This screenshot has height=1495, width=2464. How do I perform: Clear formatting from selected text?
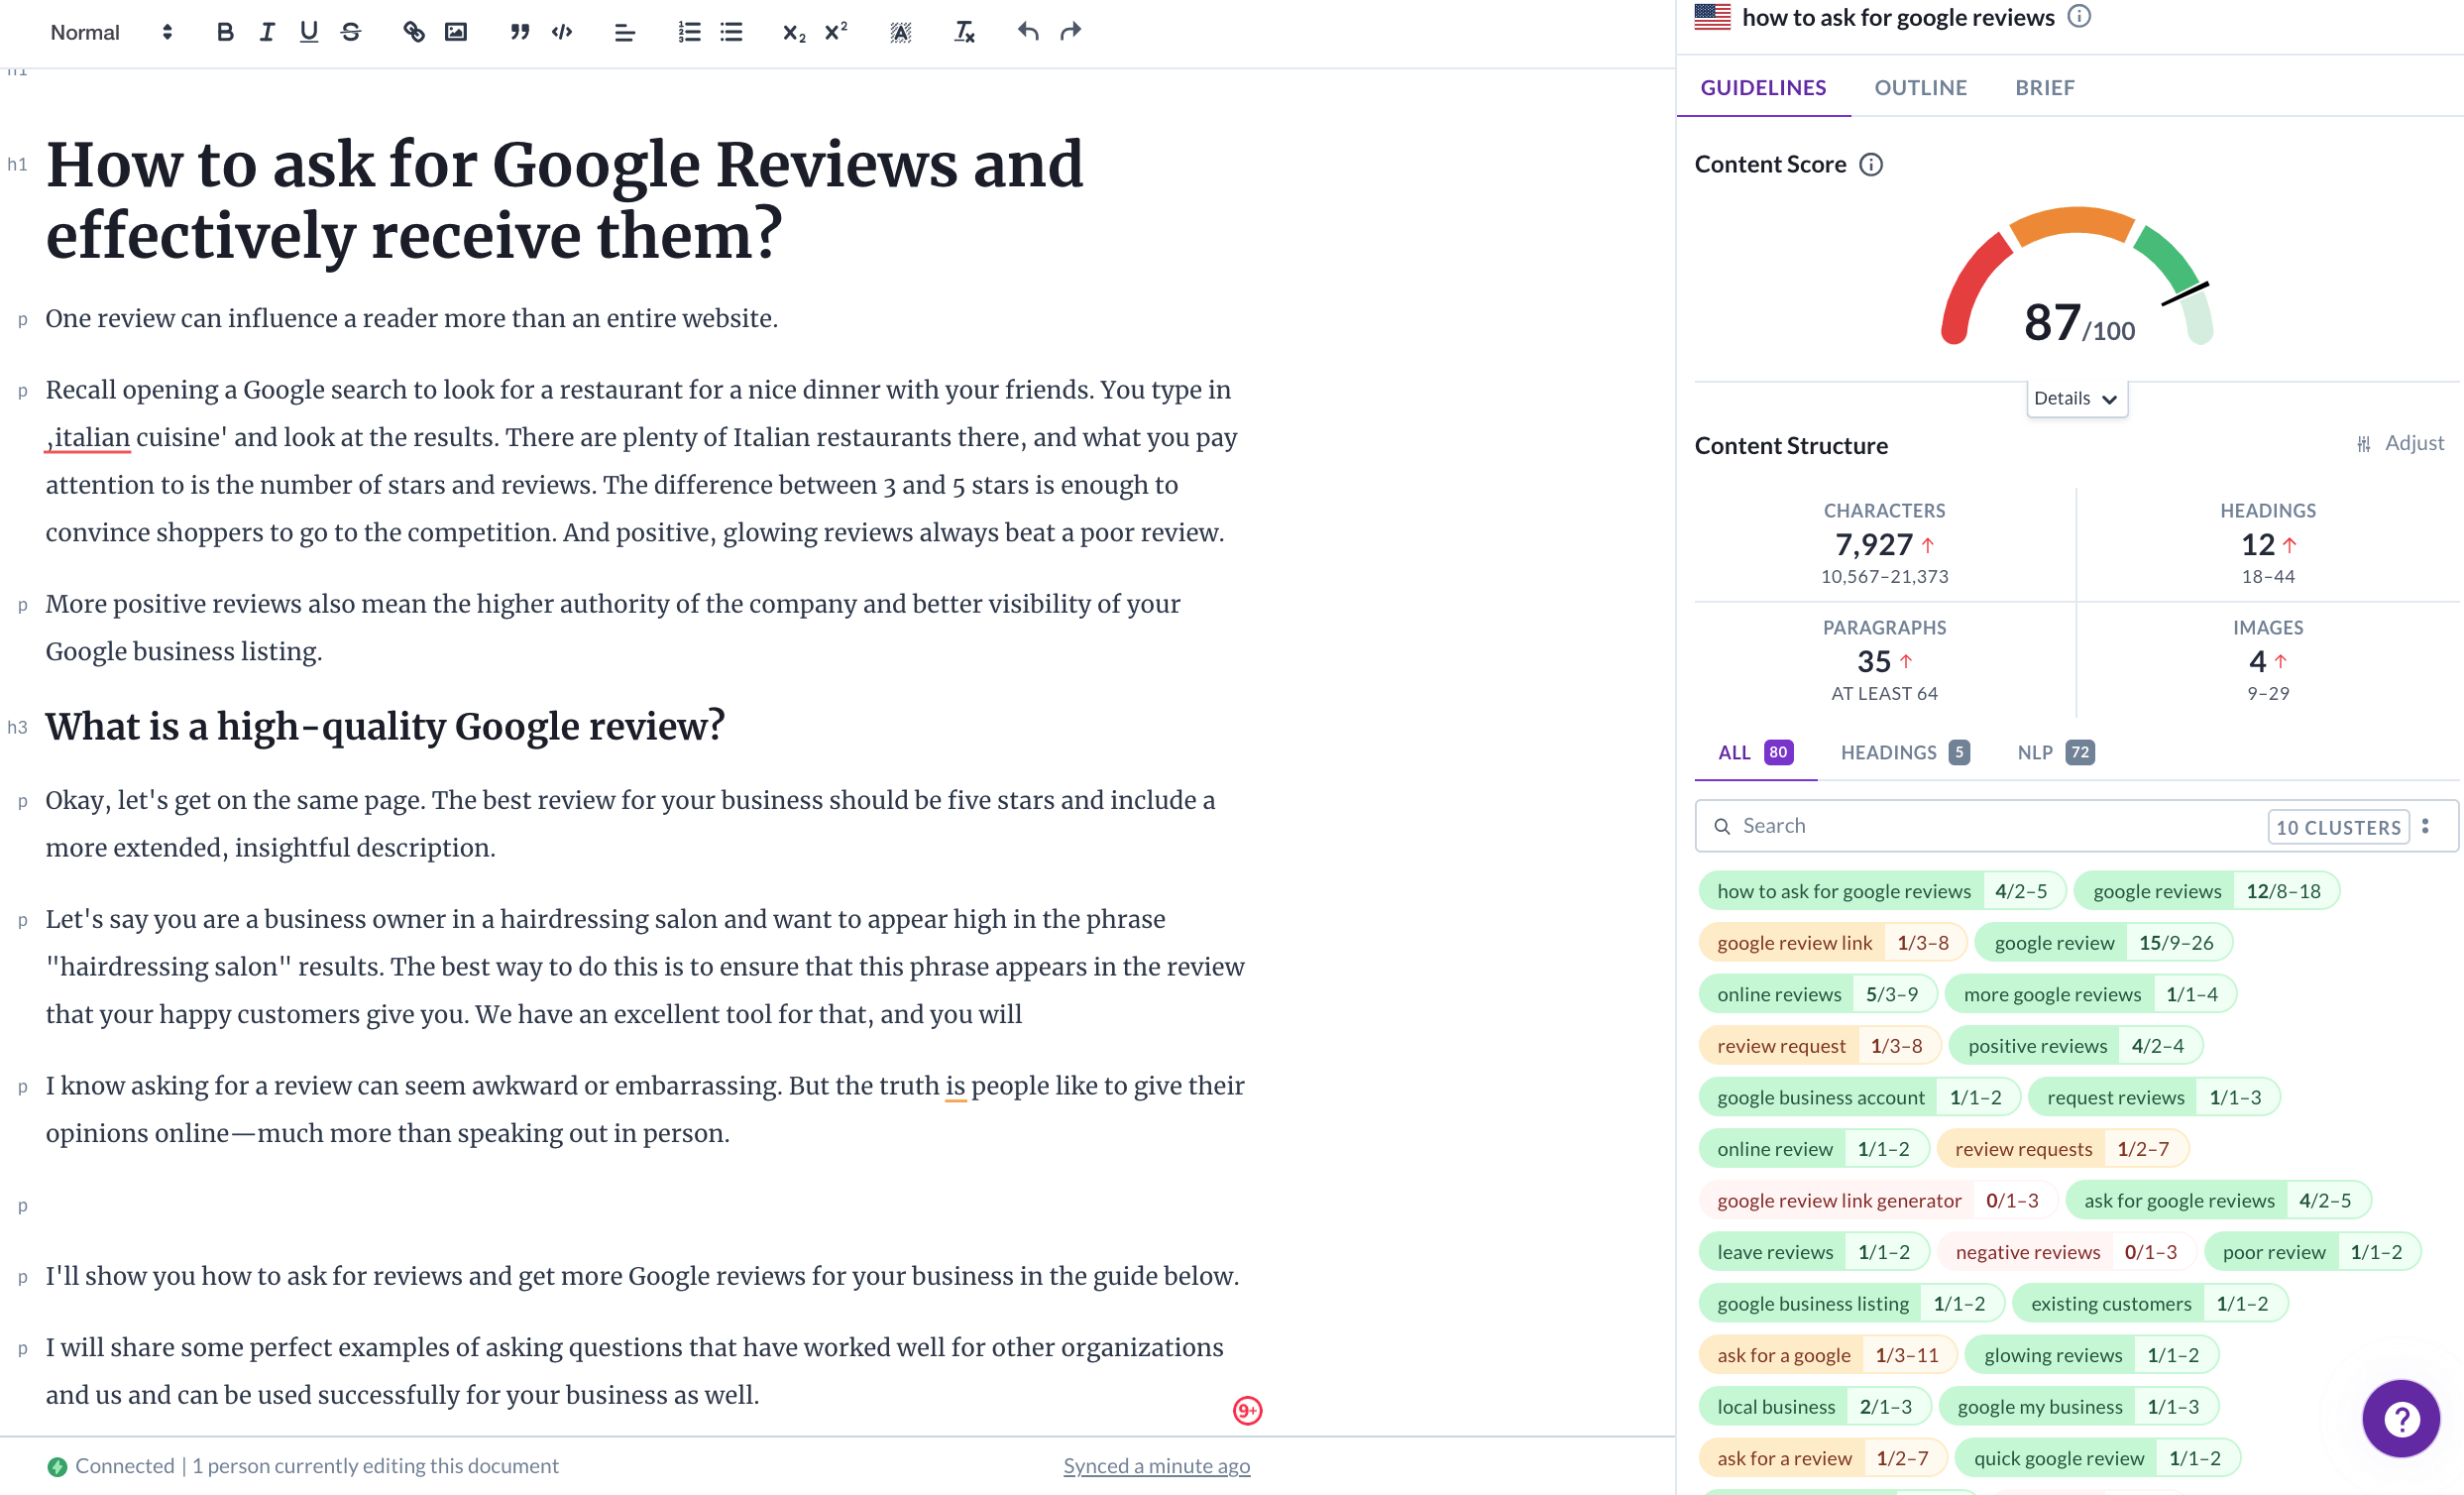(x=963, y=31)
